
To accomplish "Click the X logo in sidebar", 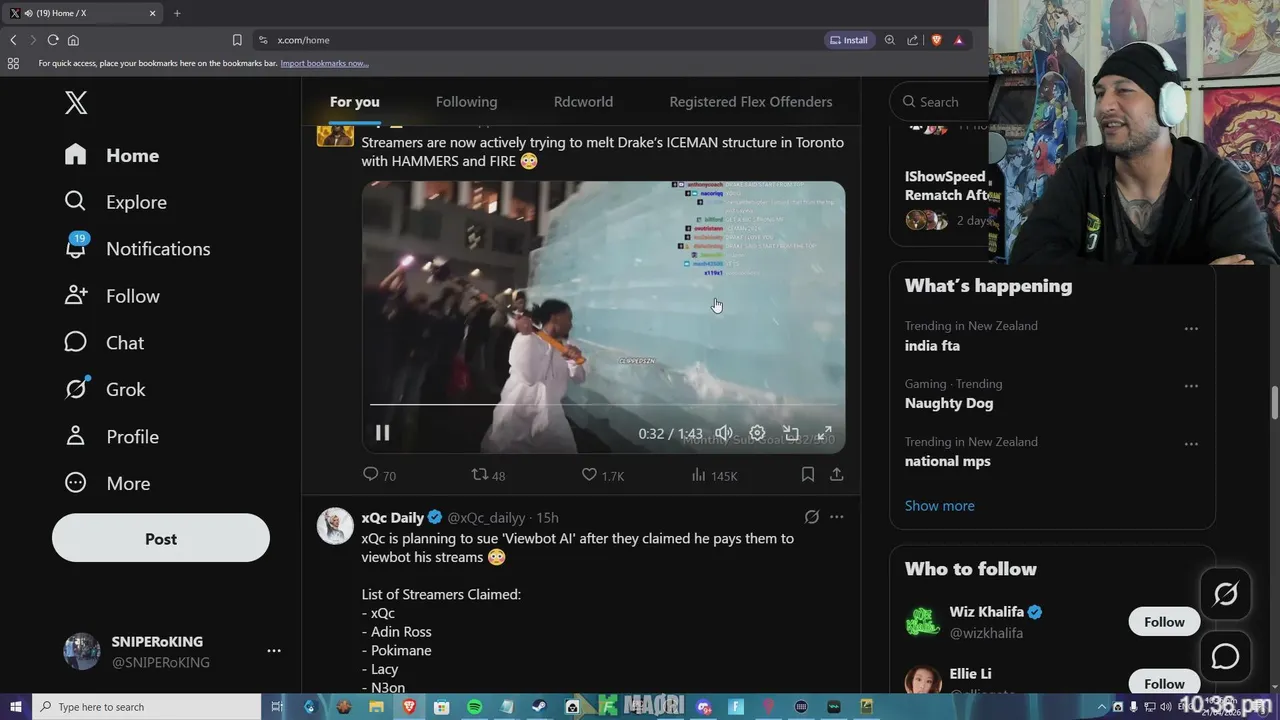I will (x=76, y=102).
